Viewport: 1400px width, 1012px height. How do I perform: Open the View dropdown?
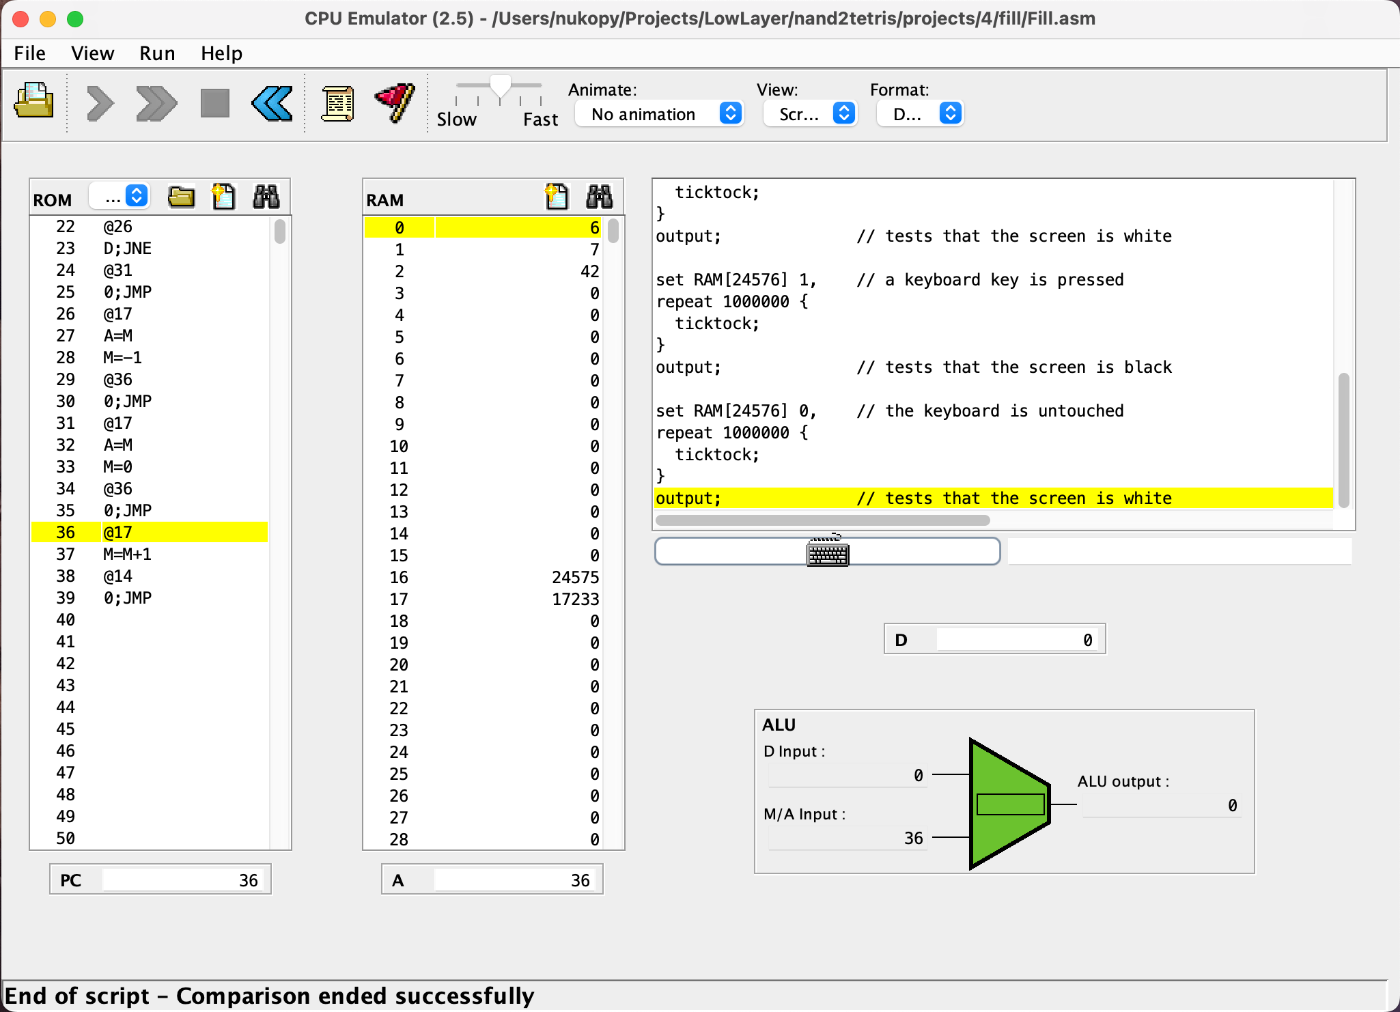(x=810, y=114)
